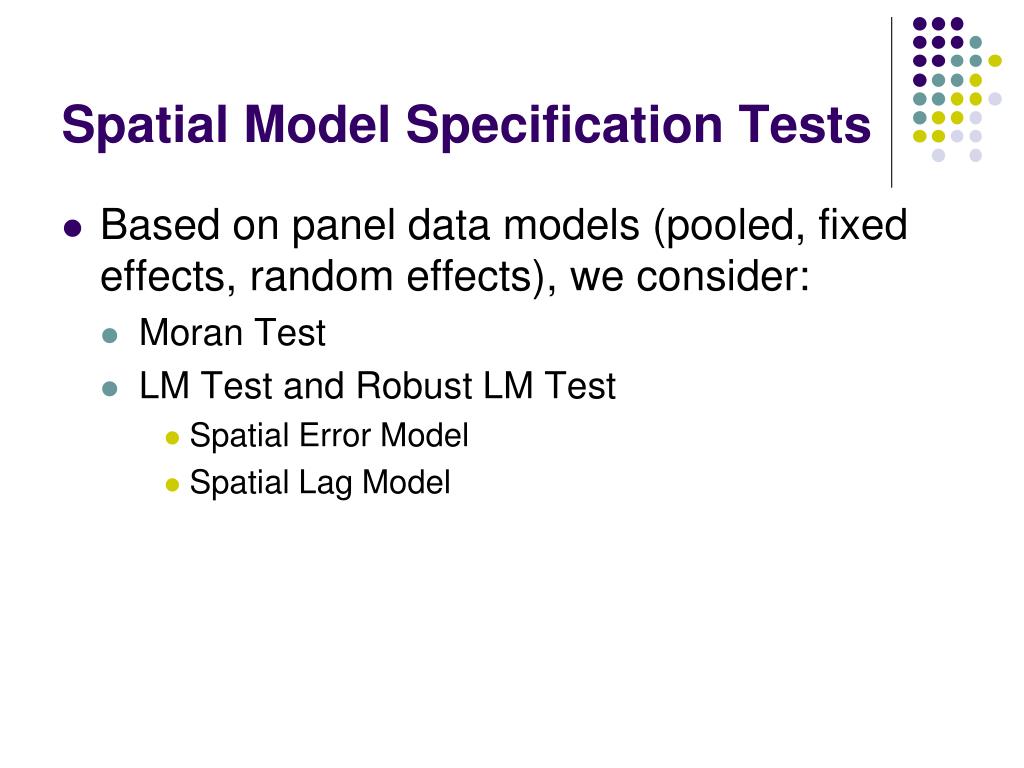
Task: Click the word "Robust" in the second sub-bullet
Action: tap(415, 386)
